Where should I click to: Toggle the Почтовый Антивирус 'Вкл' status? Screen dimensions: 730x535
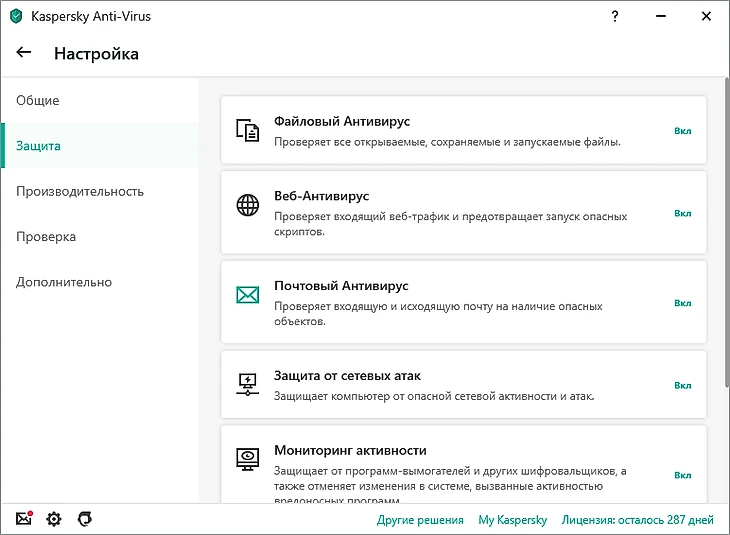click(x=682, y=303)
